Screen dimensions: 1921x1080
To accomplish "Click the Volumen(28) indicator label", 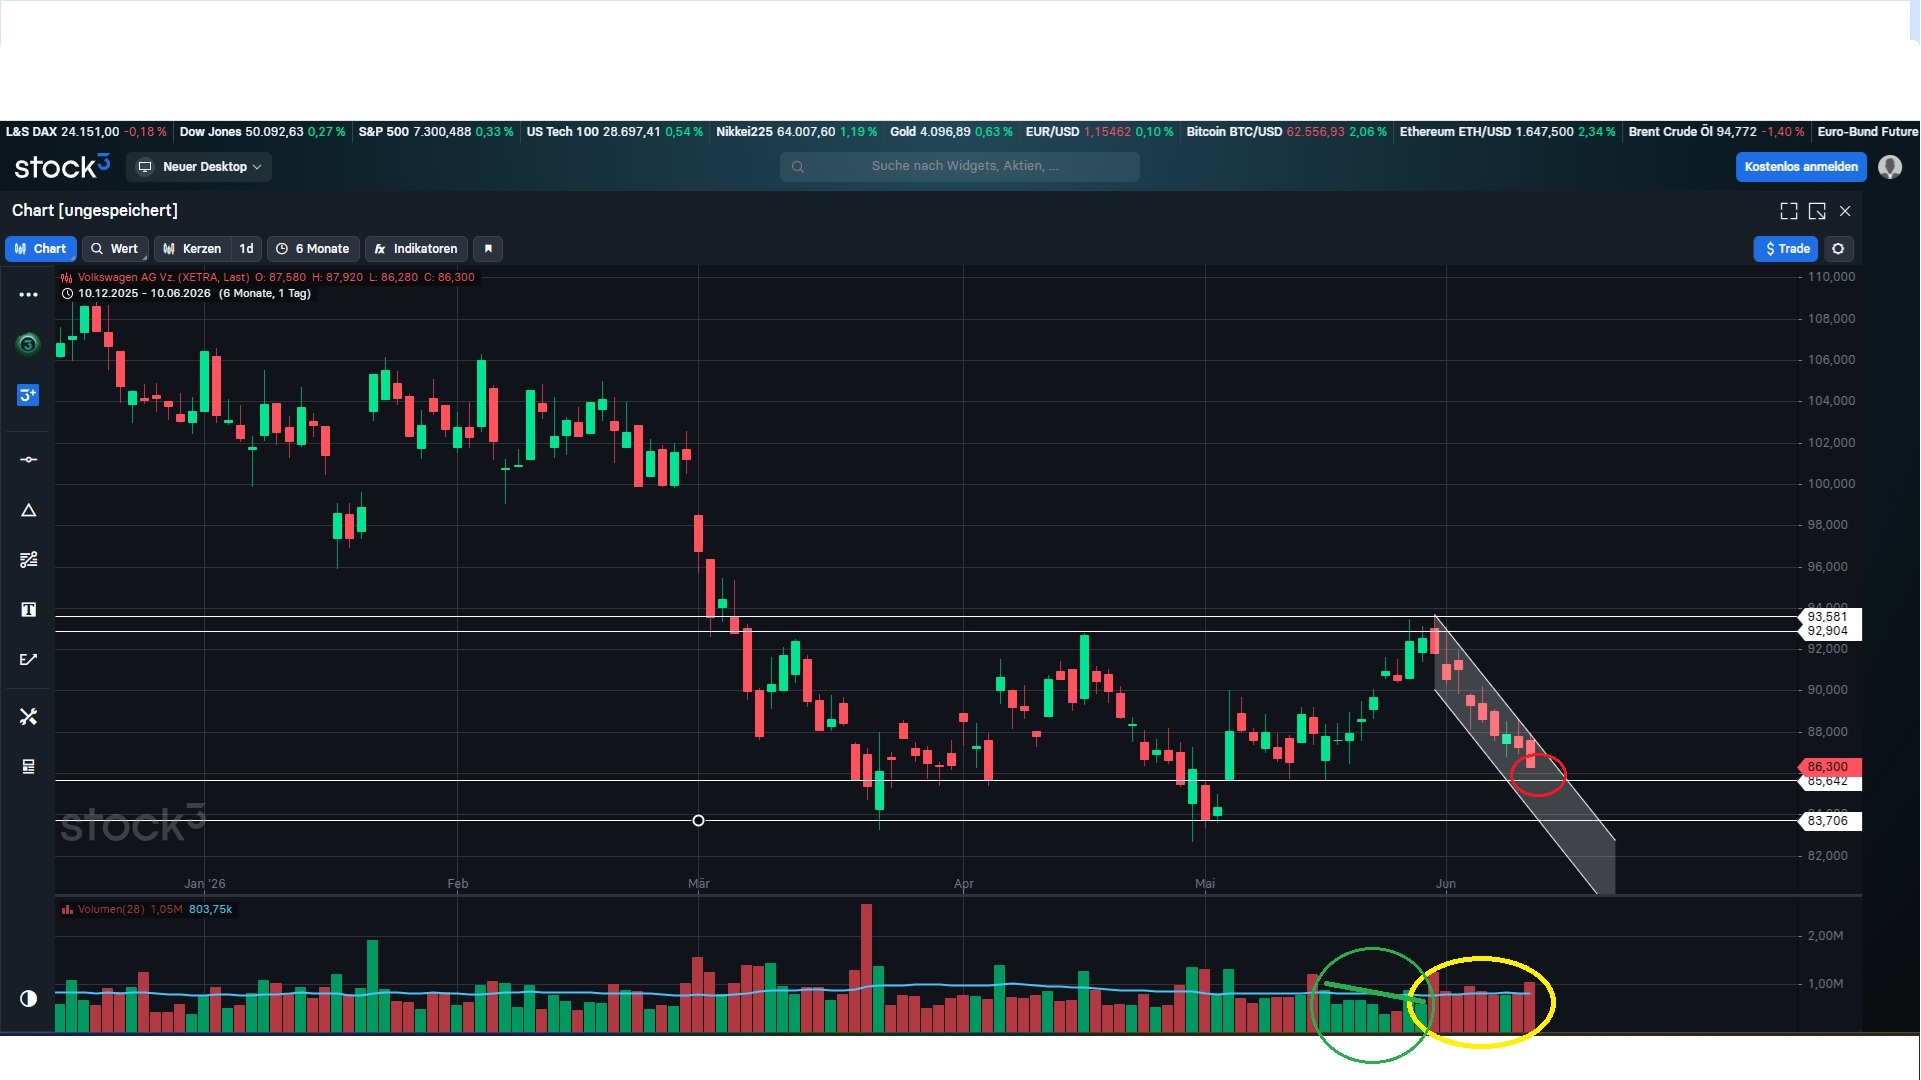I will coord(111,910).
